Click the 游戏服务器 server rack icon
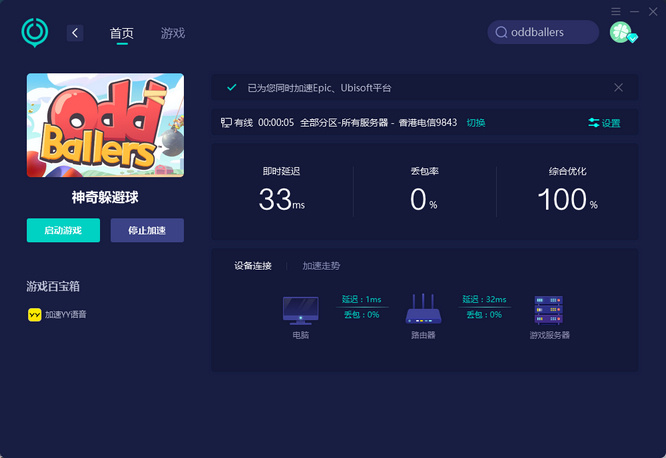 [x=549, y=310]
